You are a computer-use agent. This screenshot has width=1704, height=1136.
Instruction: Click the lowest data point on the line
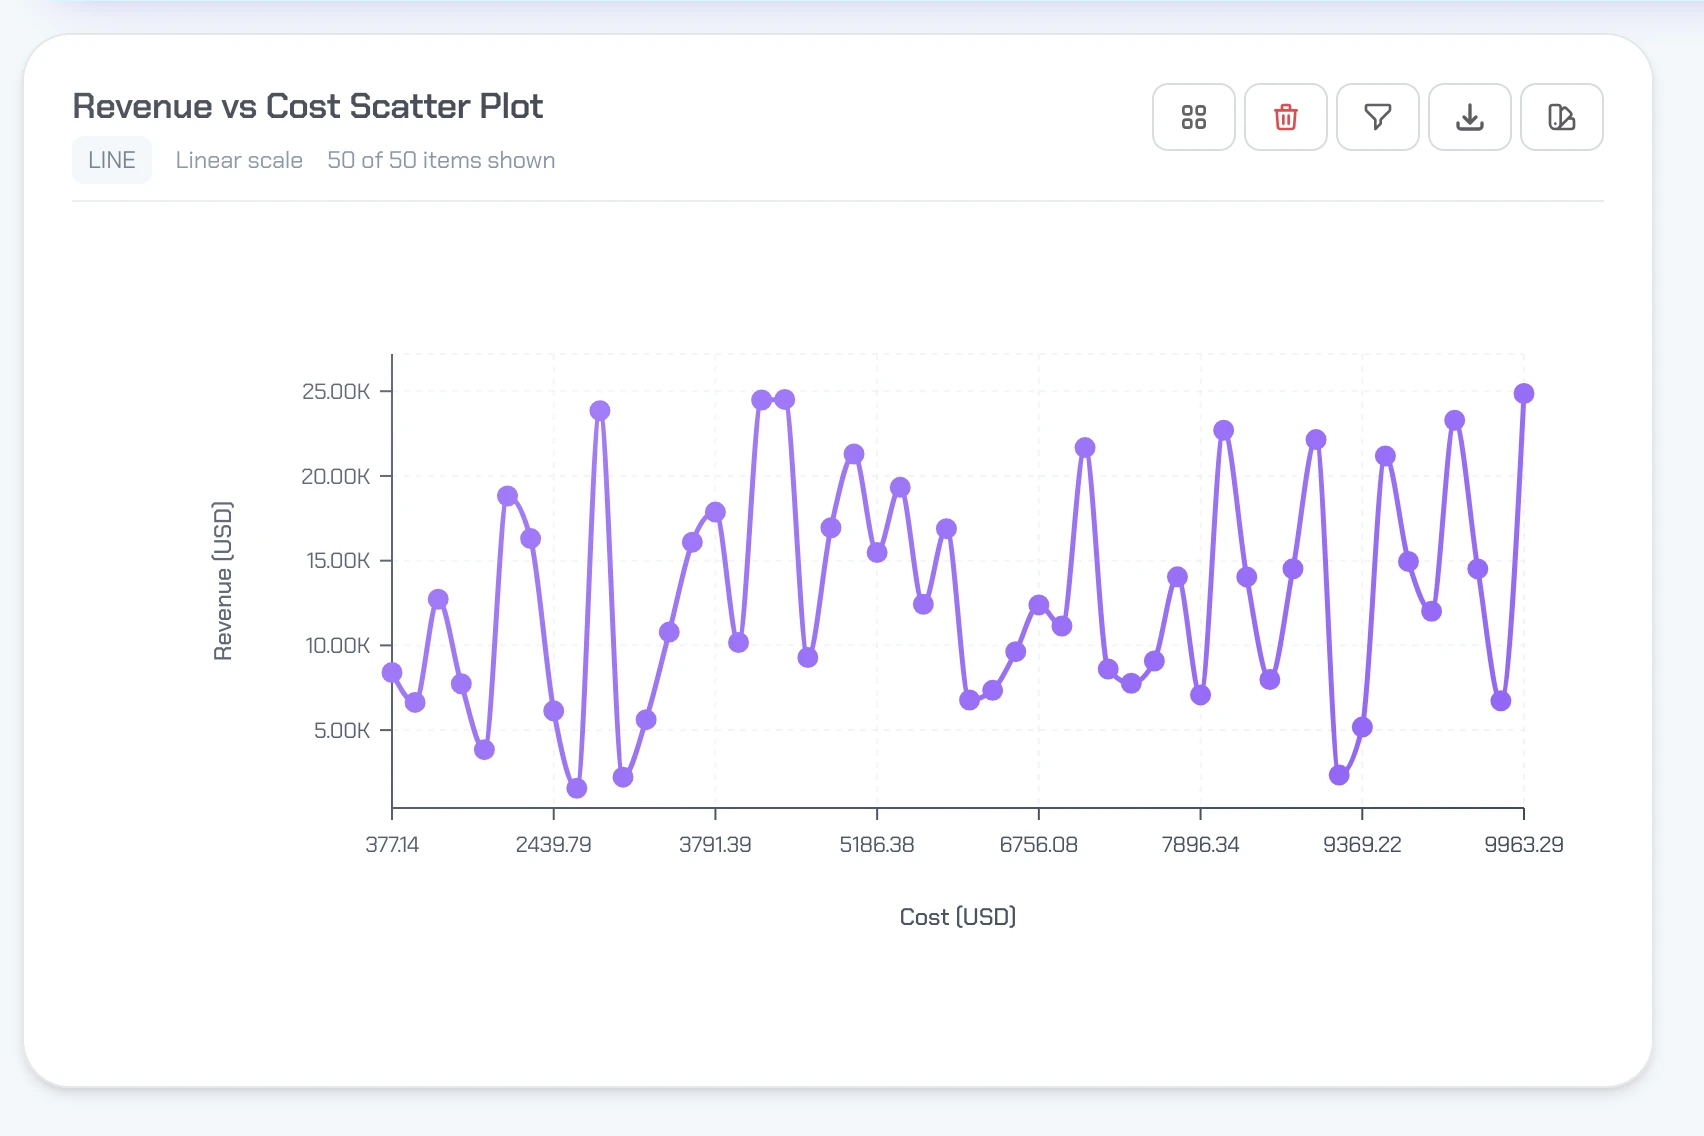point(576,788)
